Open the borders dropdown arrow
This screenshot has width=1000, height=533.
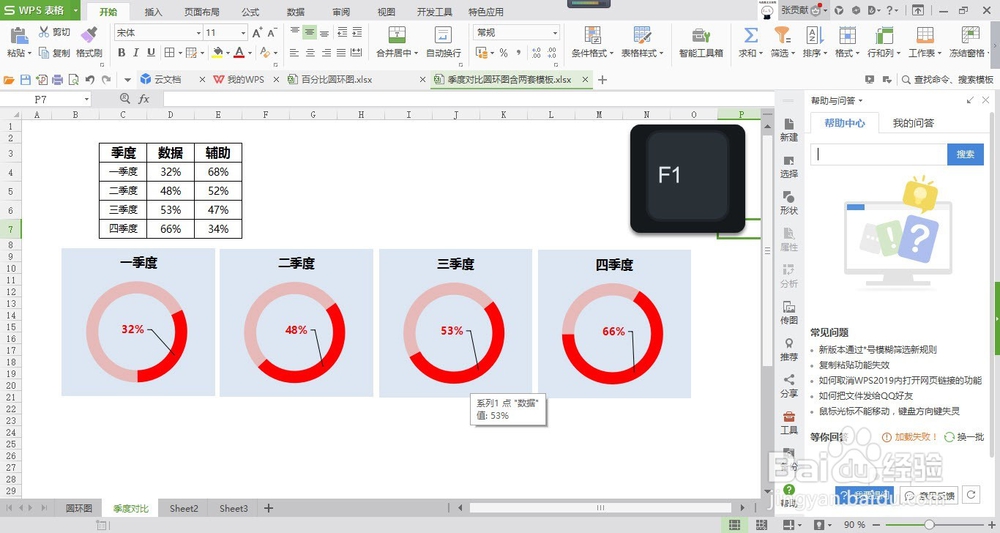(x=180, y=53)
